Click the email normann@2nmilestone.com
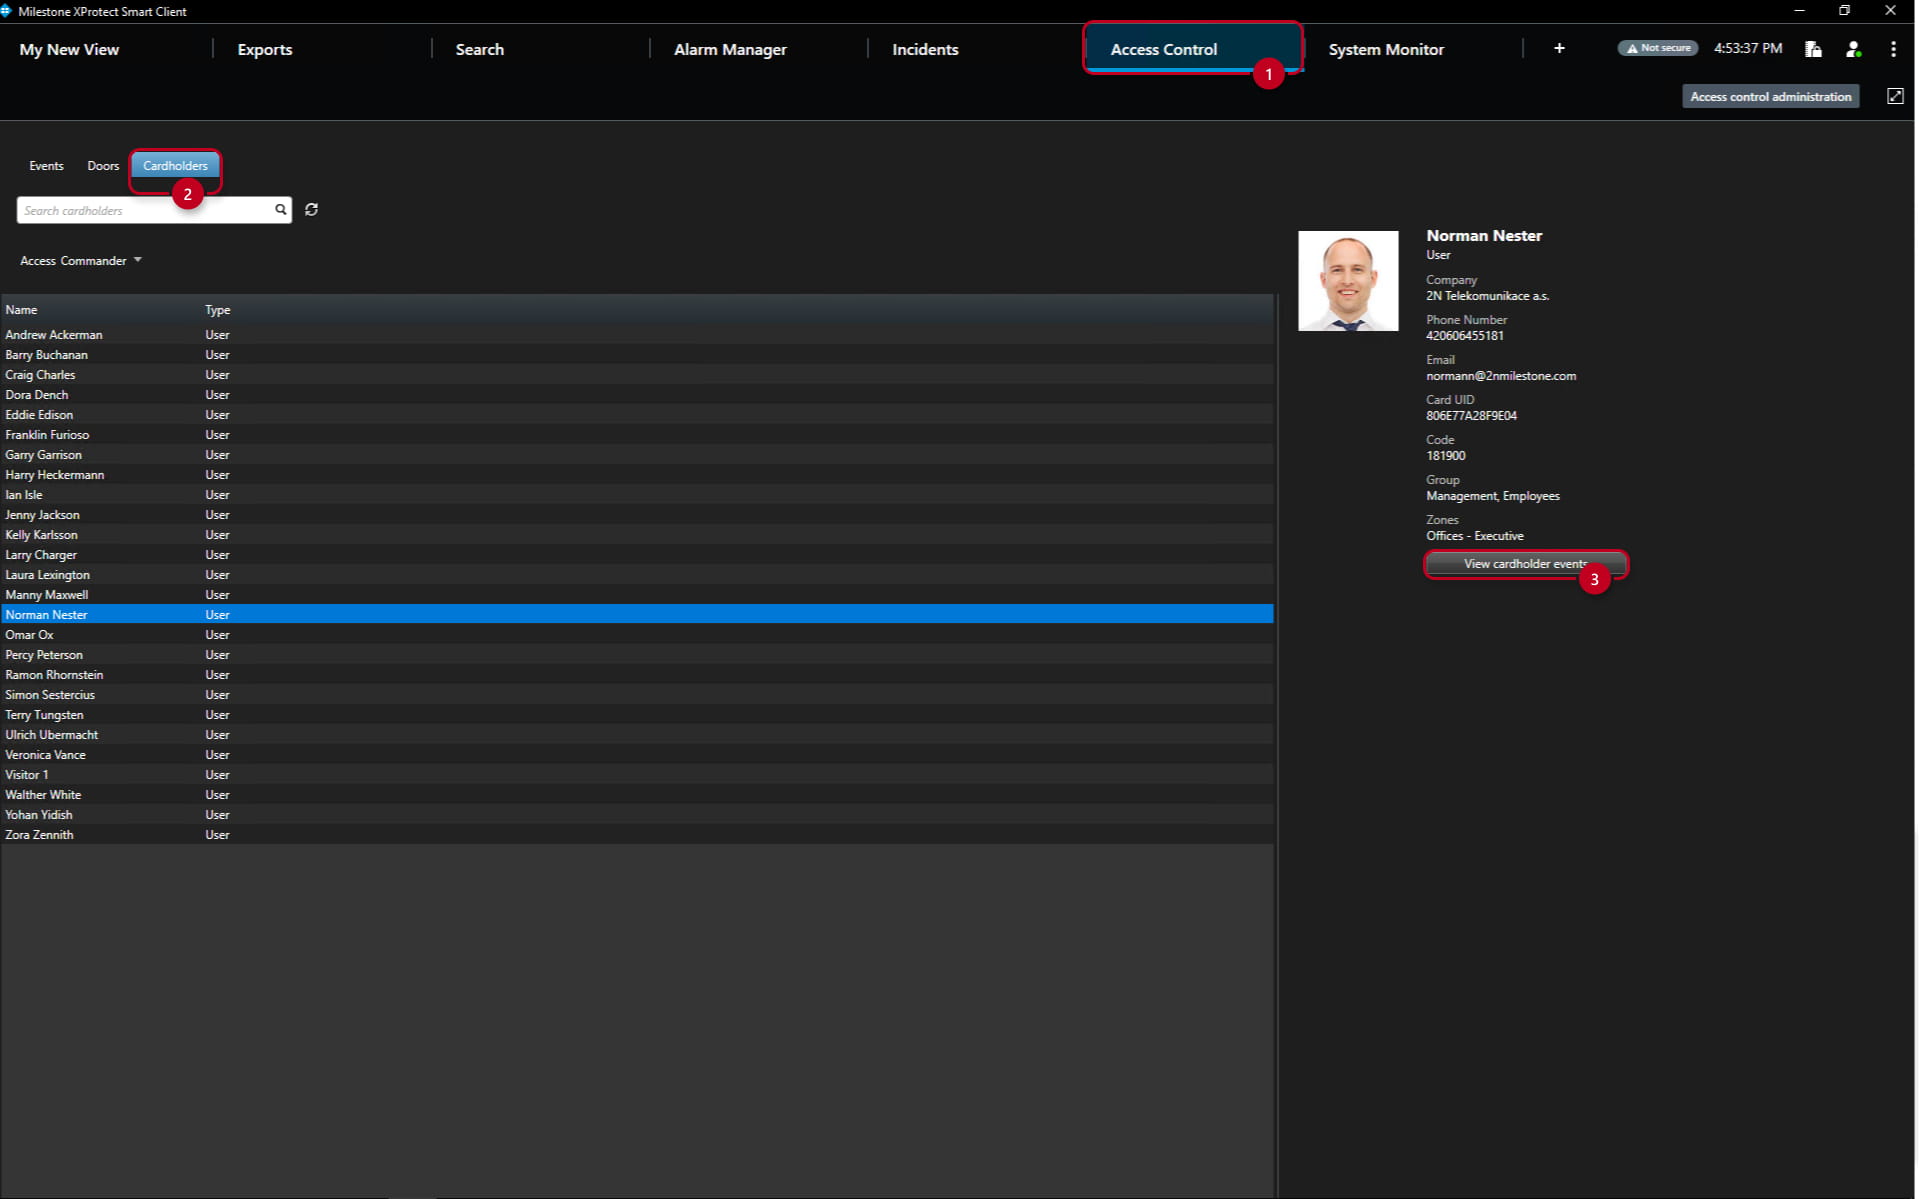 click(1501, 376)
